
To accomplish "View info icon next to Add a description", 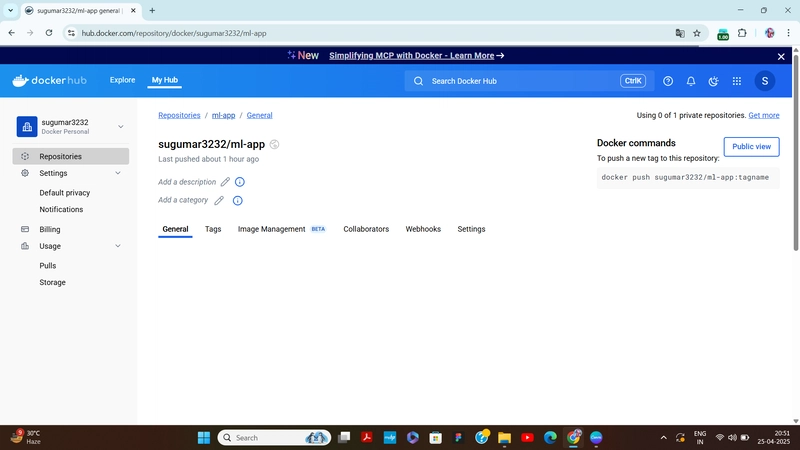I will tap(240, 182).
